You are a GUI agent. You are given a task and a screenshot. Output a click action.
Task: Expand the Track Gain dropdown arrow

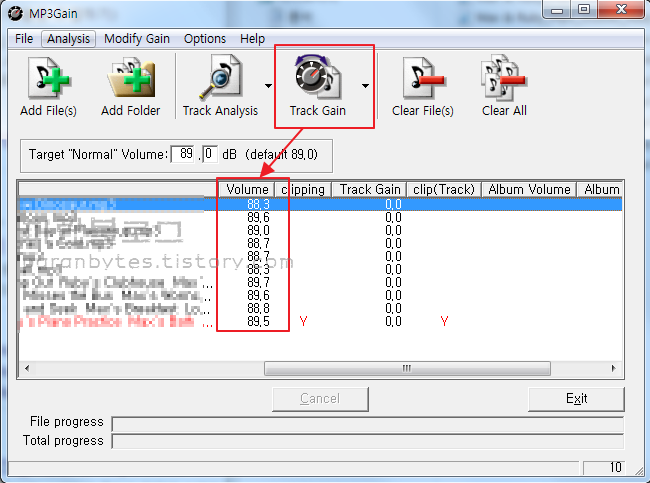click(365, 86)
